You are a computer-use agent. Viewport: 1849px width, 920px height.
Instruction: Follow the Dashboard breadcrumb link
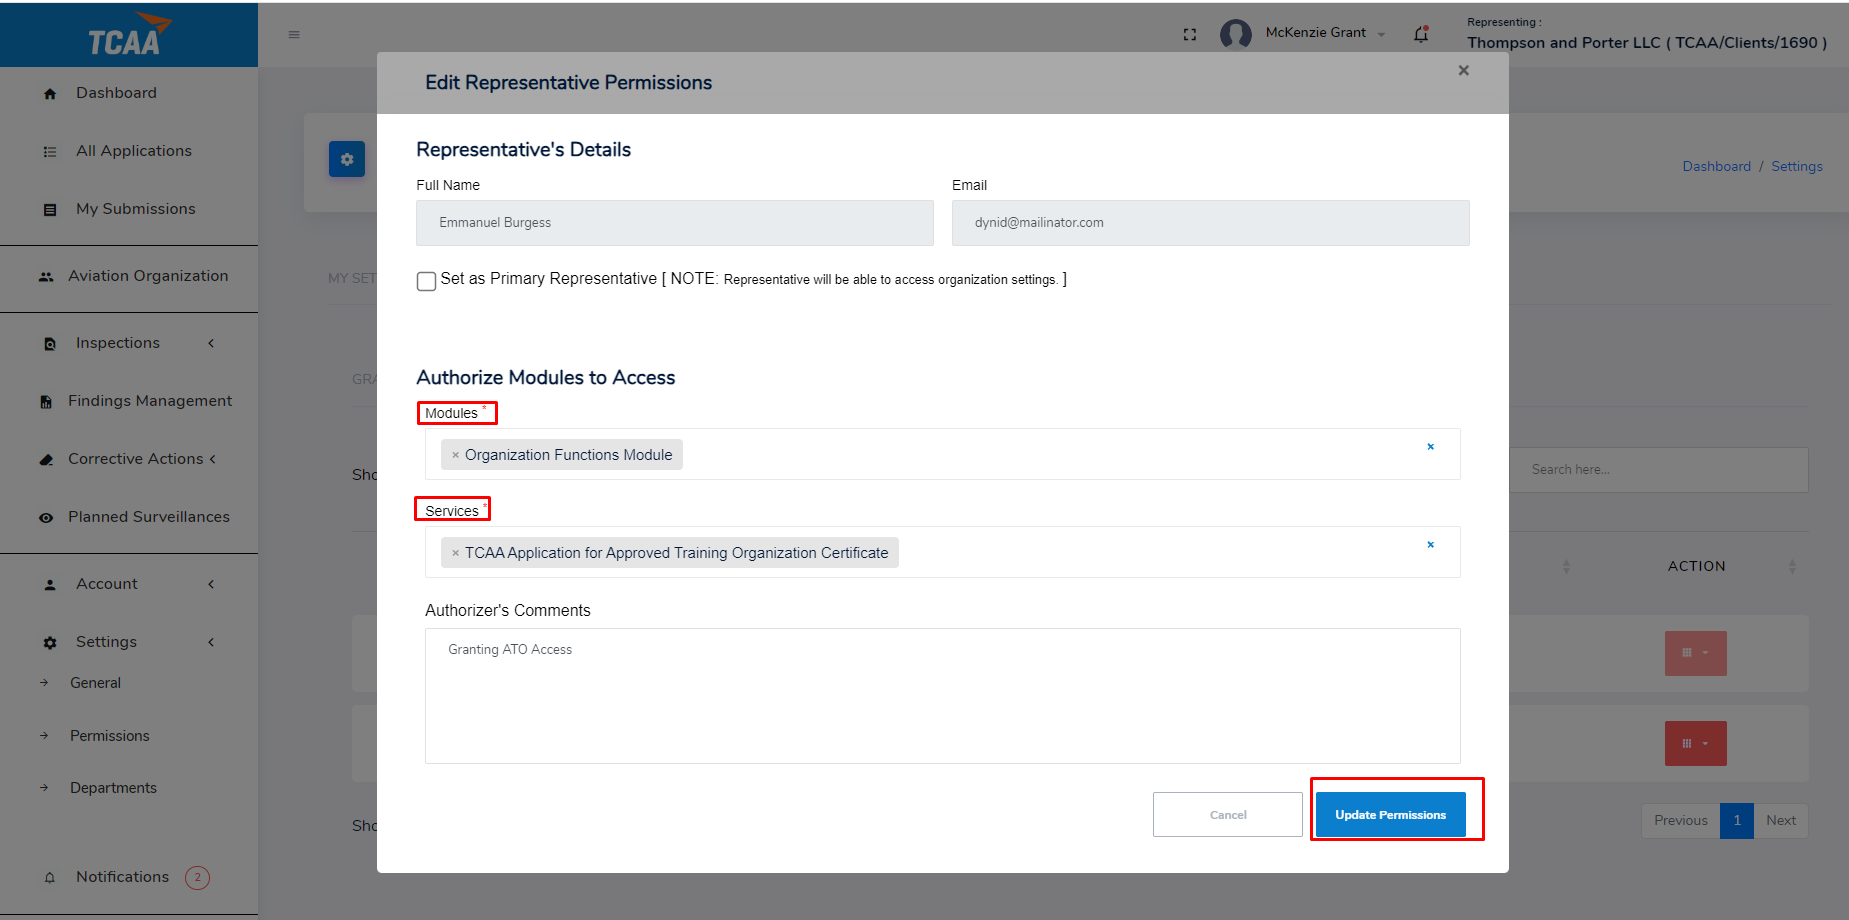[1716, 166]
